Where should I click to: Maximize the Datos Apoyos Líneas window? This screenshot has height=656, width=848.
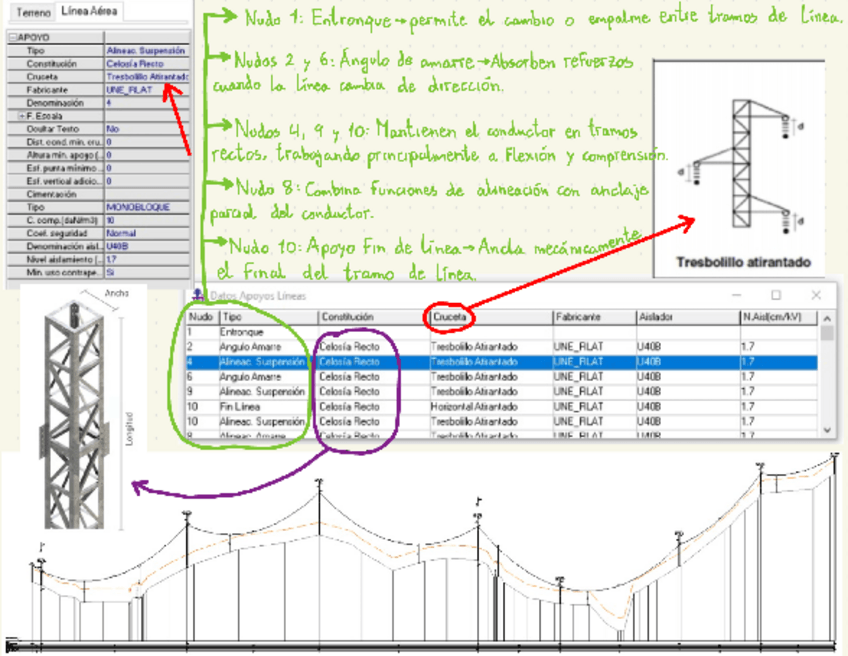776,295
